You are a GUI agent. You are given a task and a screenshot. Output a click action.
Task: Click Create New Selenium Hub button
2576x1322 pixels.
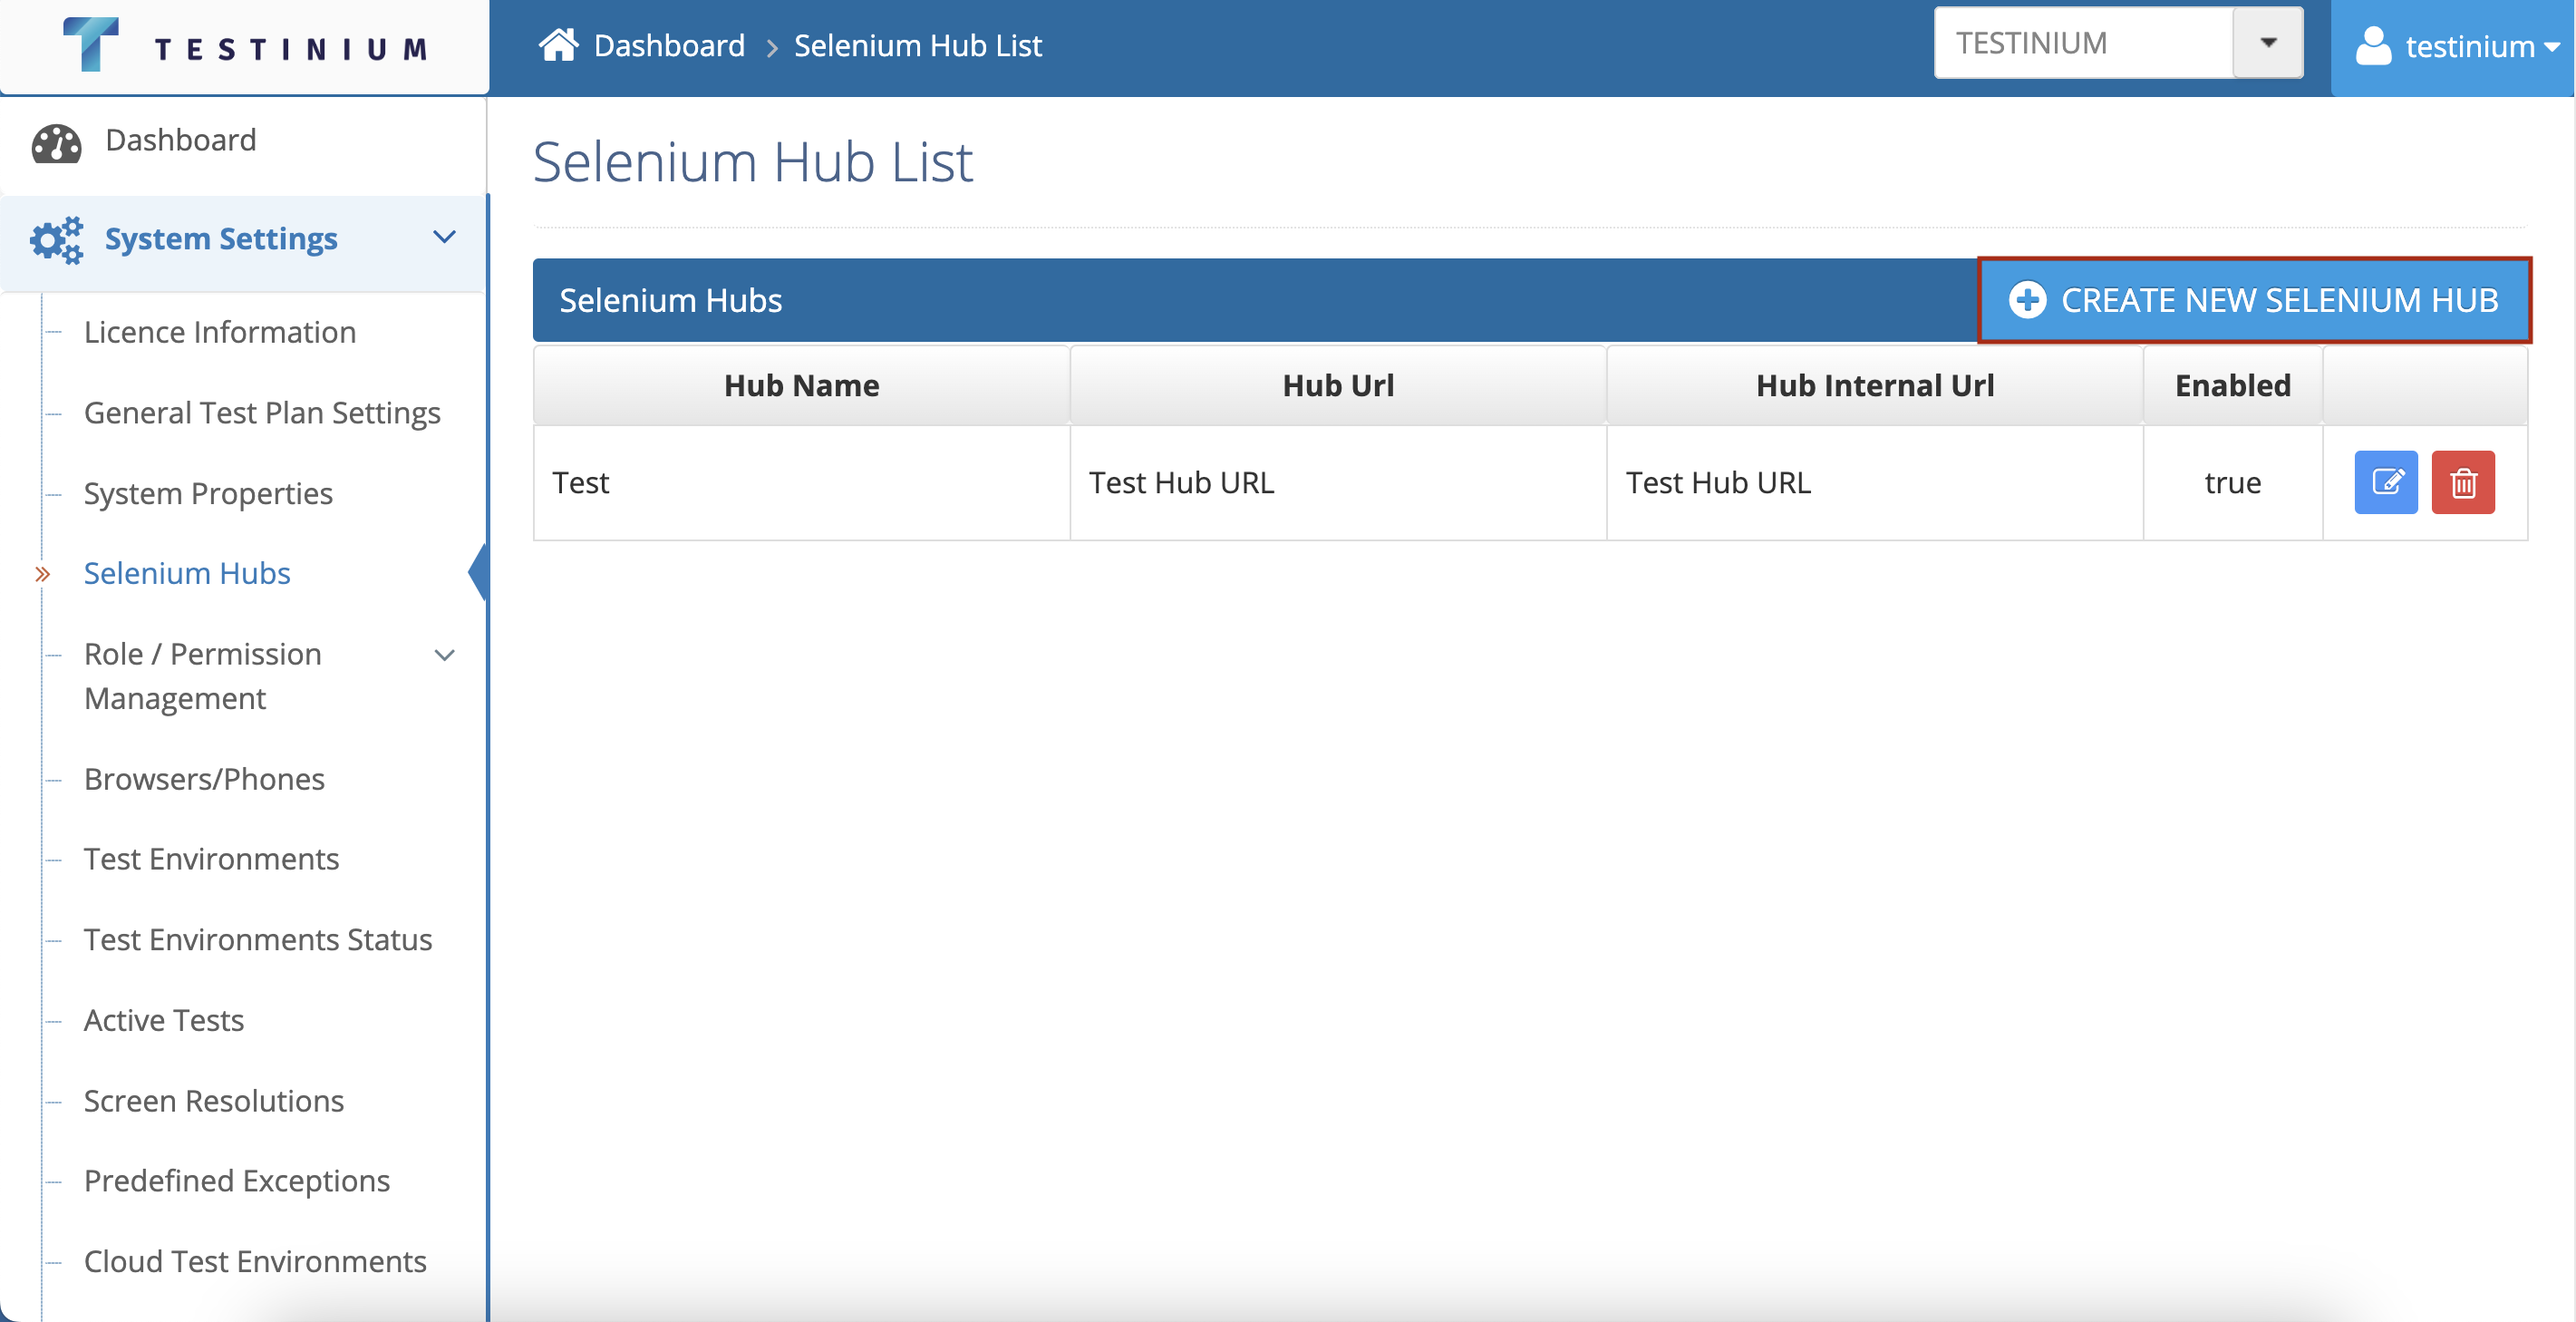pyautogui.click(x=2254, y=300)
